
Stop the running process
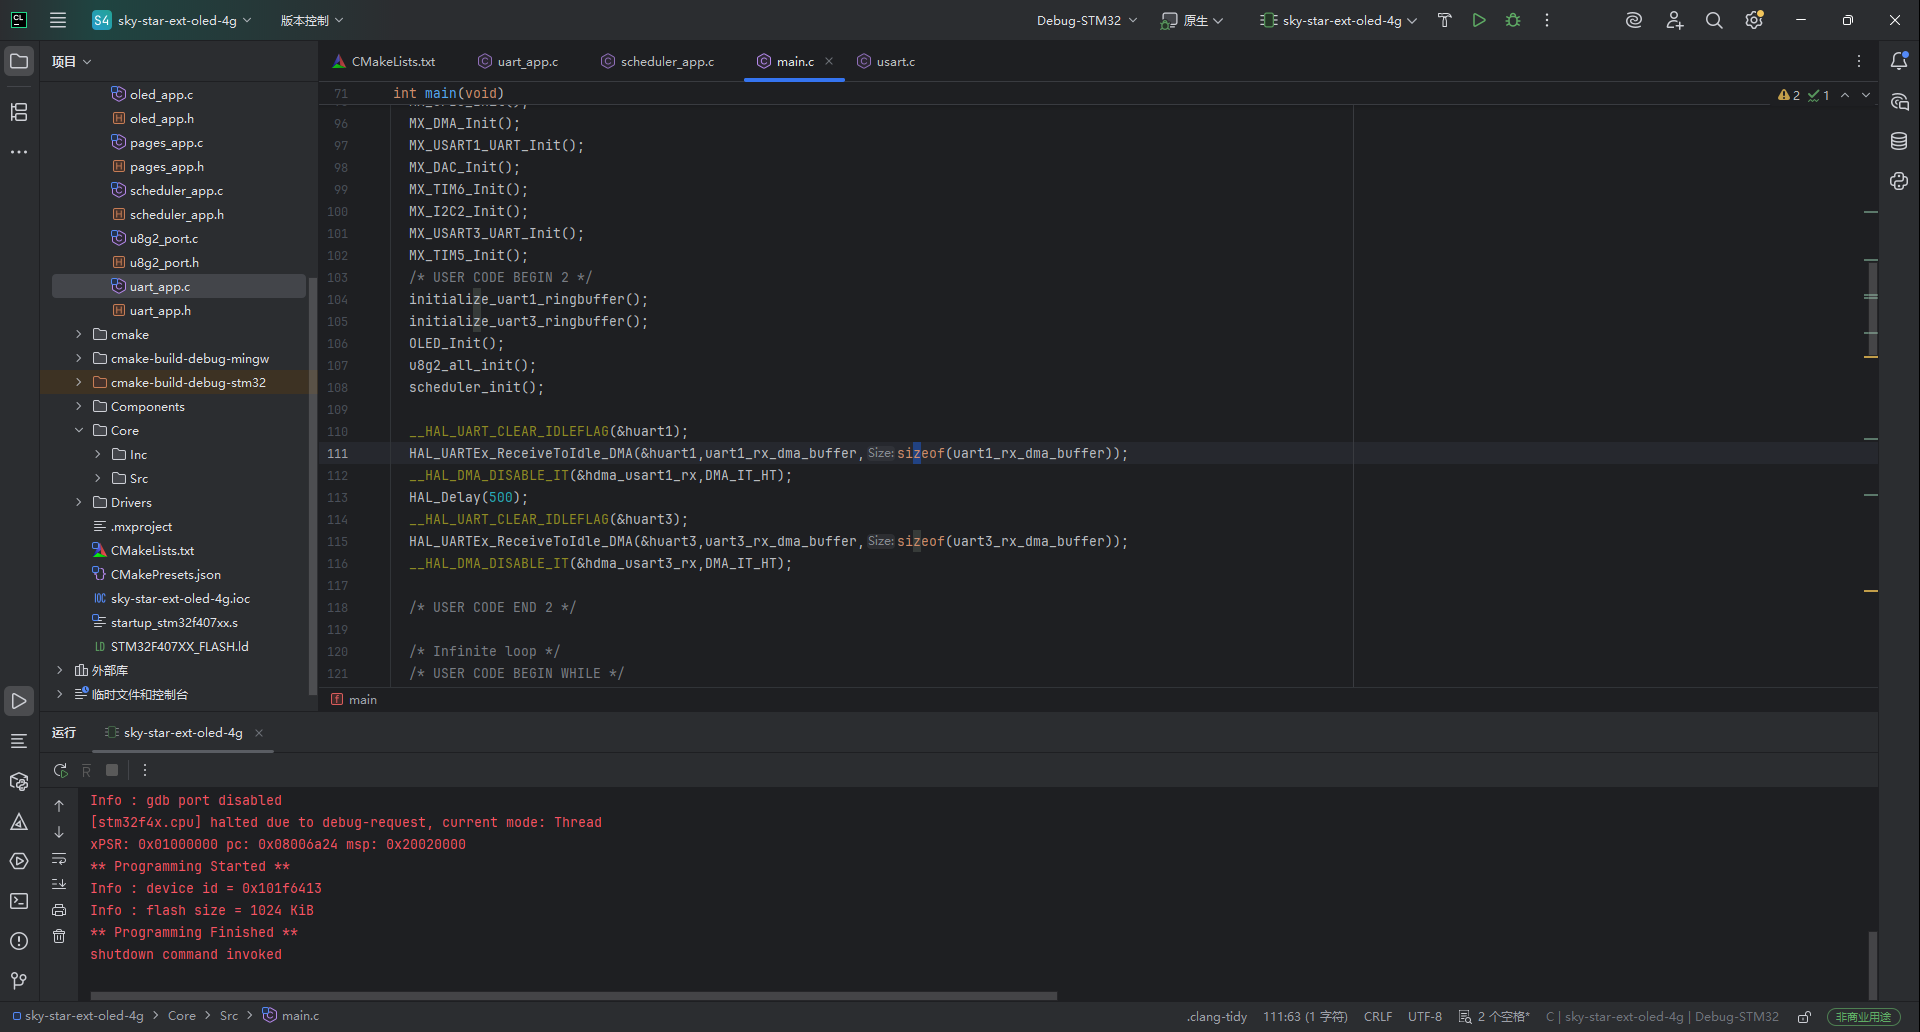point(112,770)
